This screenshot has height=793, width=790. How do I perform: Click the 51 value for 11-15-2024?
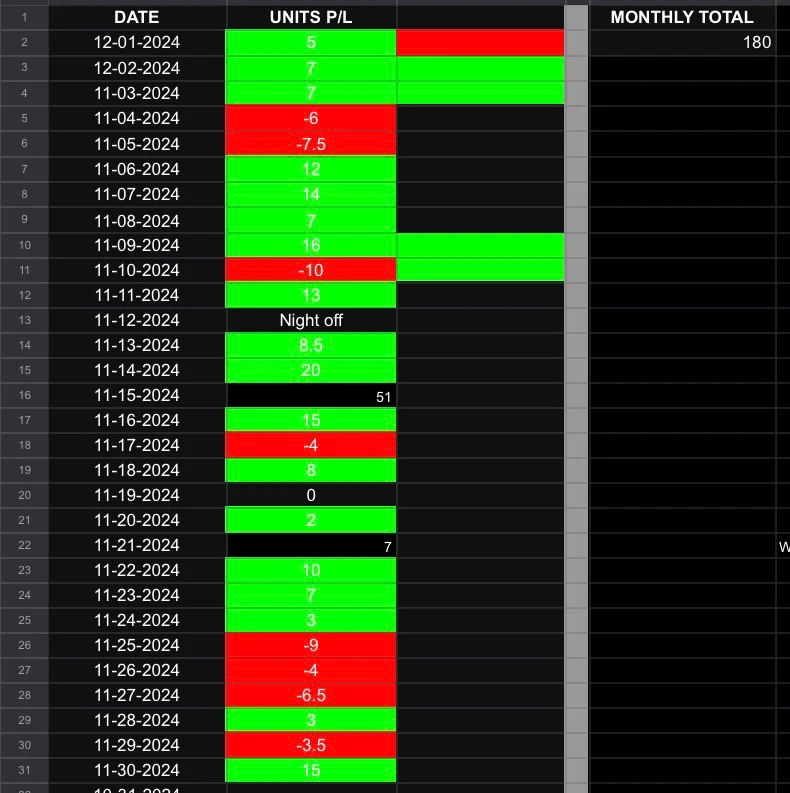[311, 395]
